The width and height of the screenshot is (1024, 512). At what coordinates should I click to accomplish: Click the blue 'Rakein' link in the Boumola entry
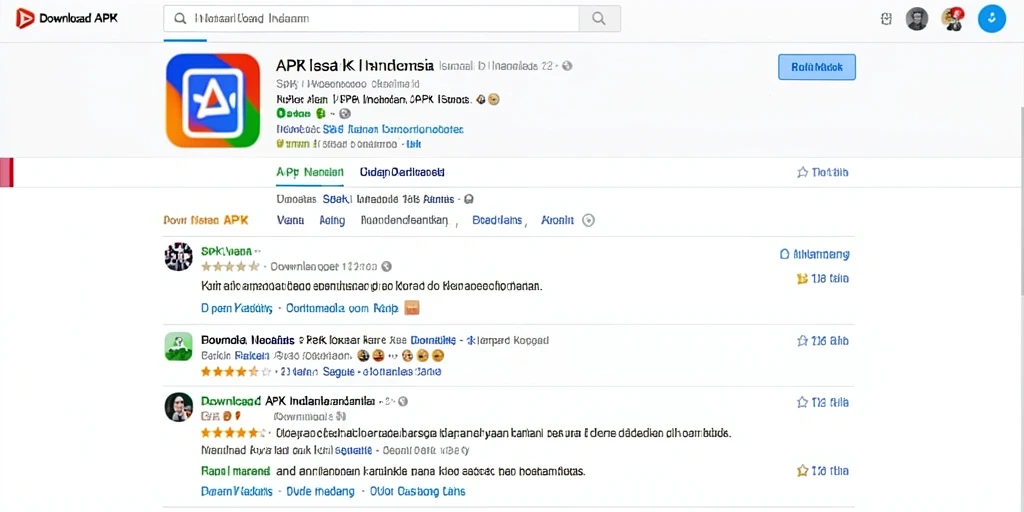[x=251, y=356]
